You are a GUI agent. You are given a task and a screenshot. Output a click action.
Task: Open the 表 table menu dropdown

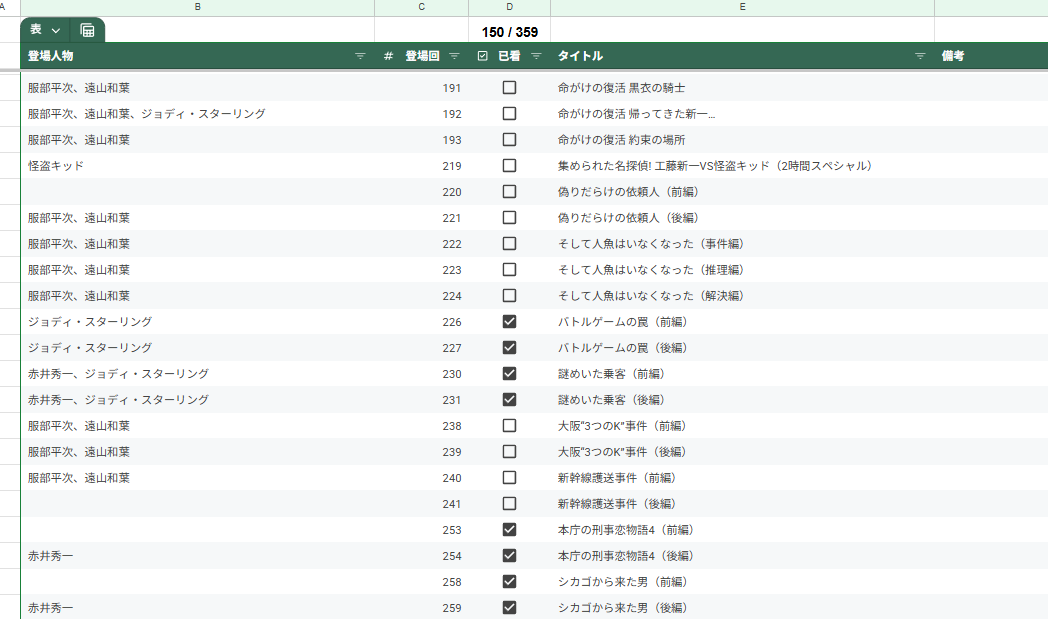pyautogui.click(x=45, y=30)
